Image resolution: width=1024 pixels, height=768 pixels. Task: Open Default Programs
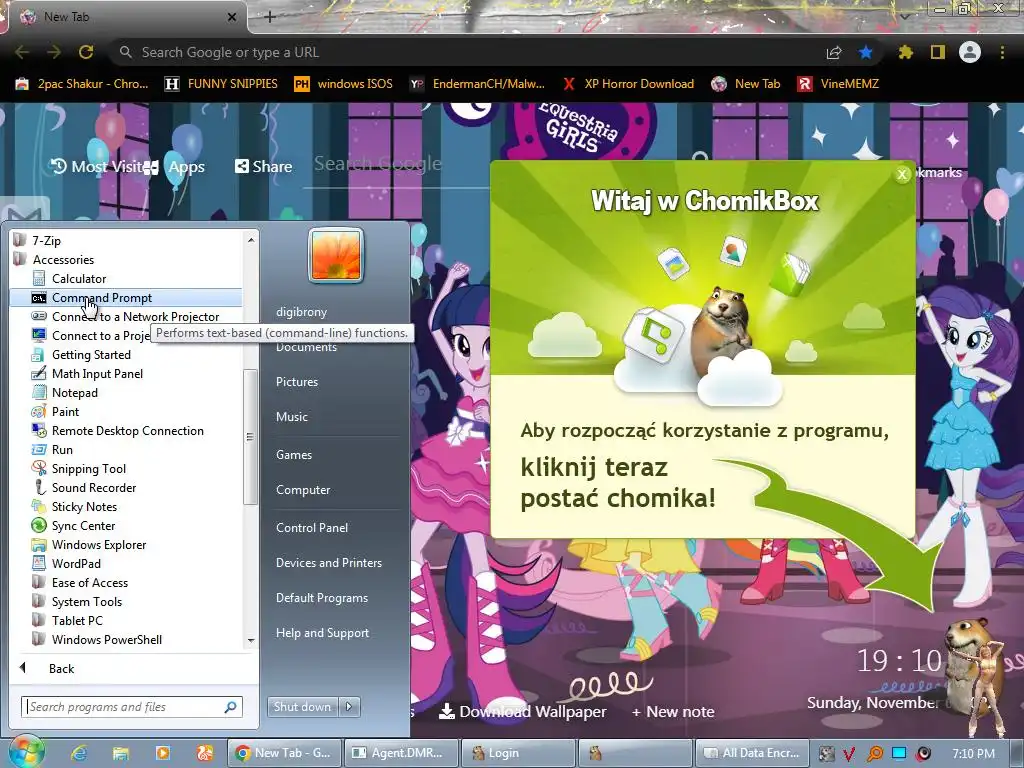point(322,598)
